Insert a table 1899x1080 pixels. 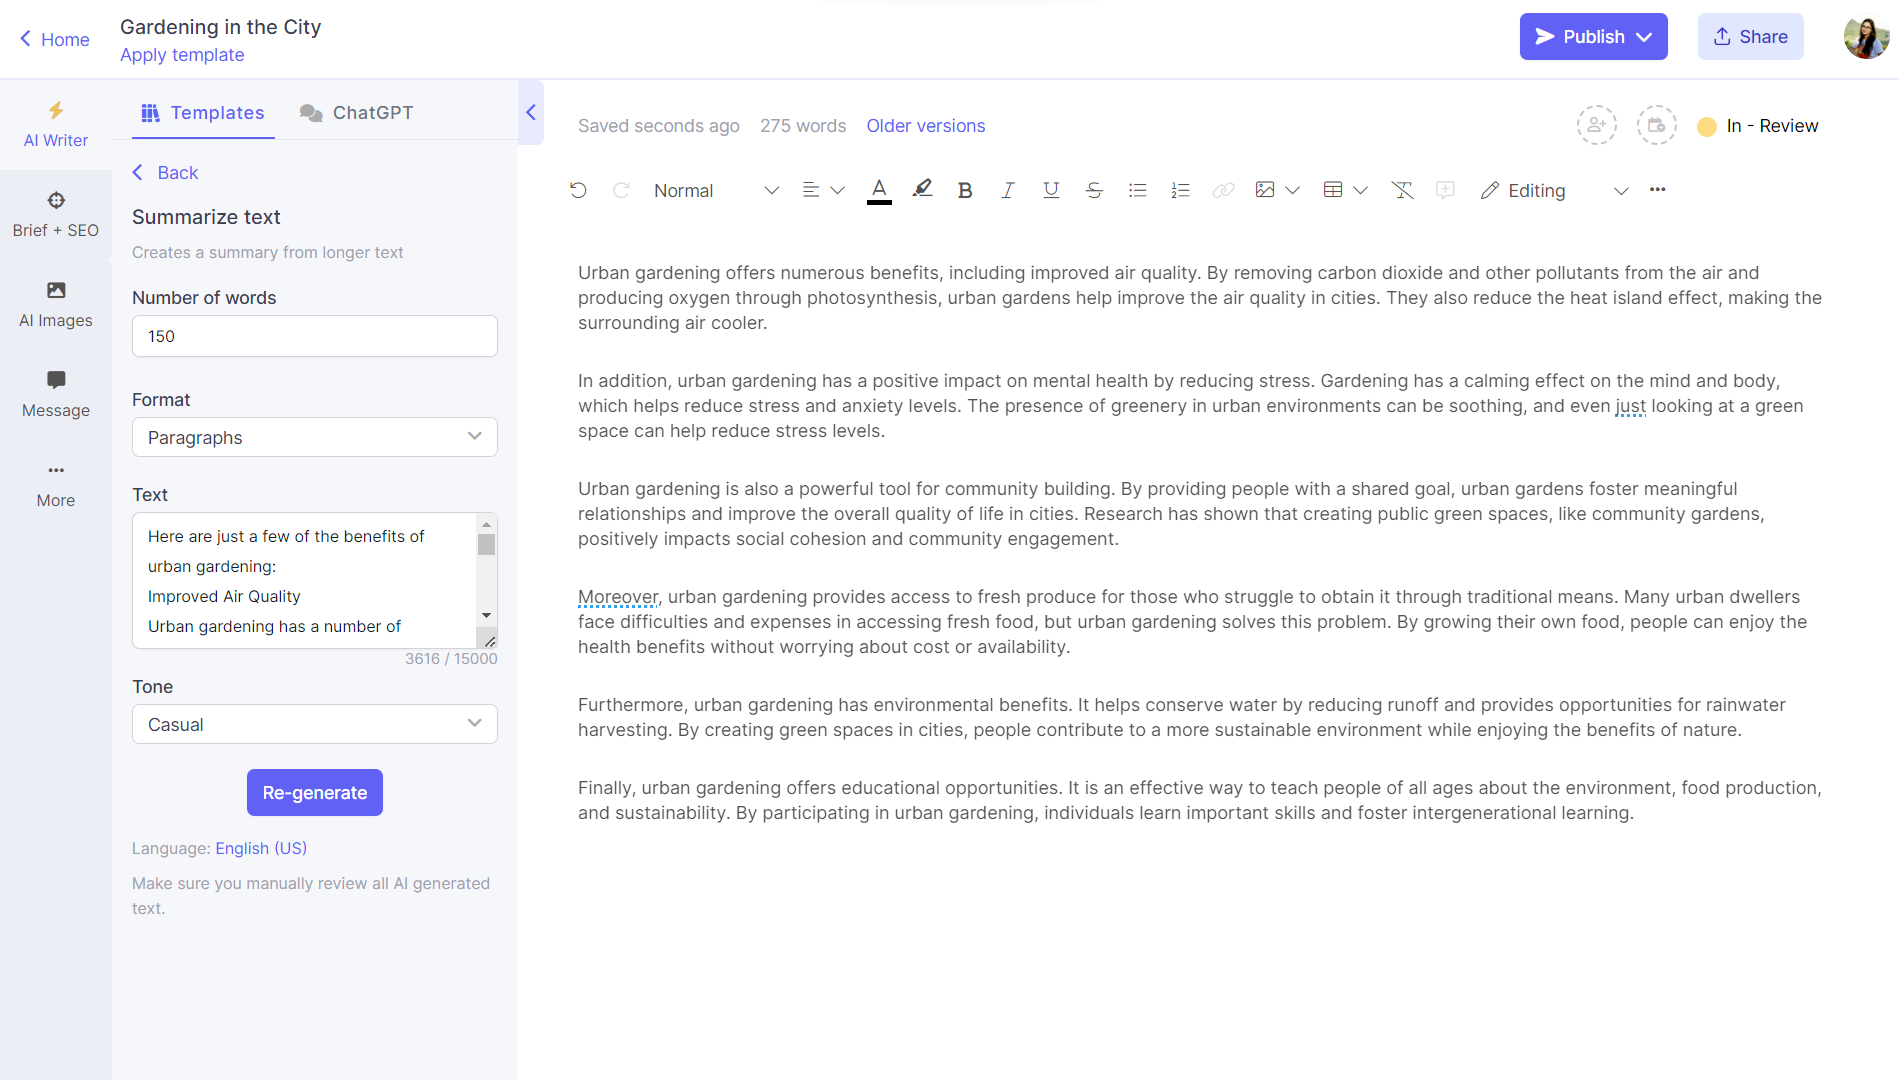click(1333, 190)
